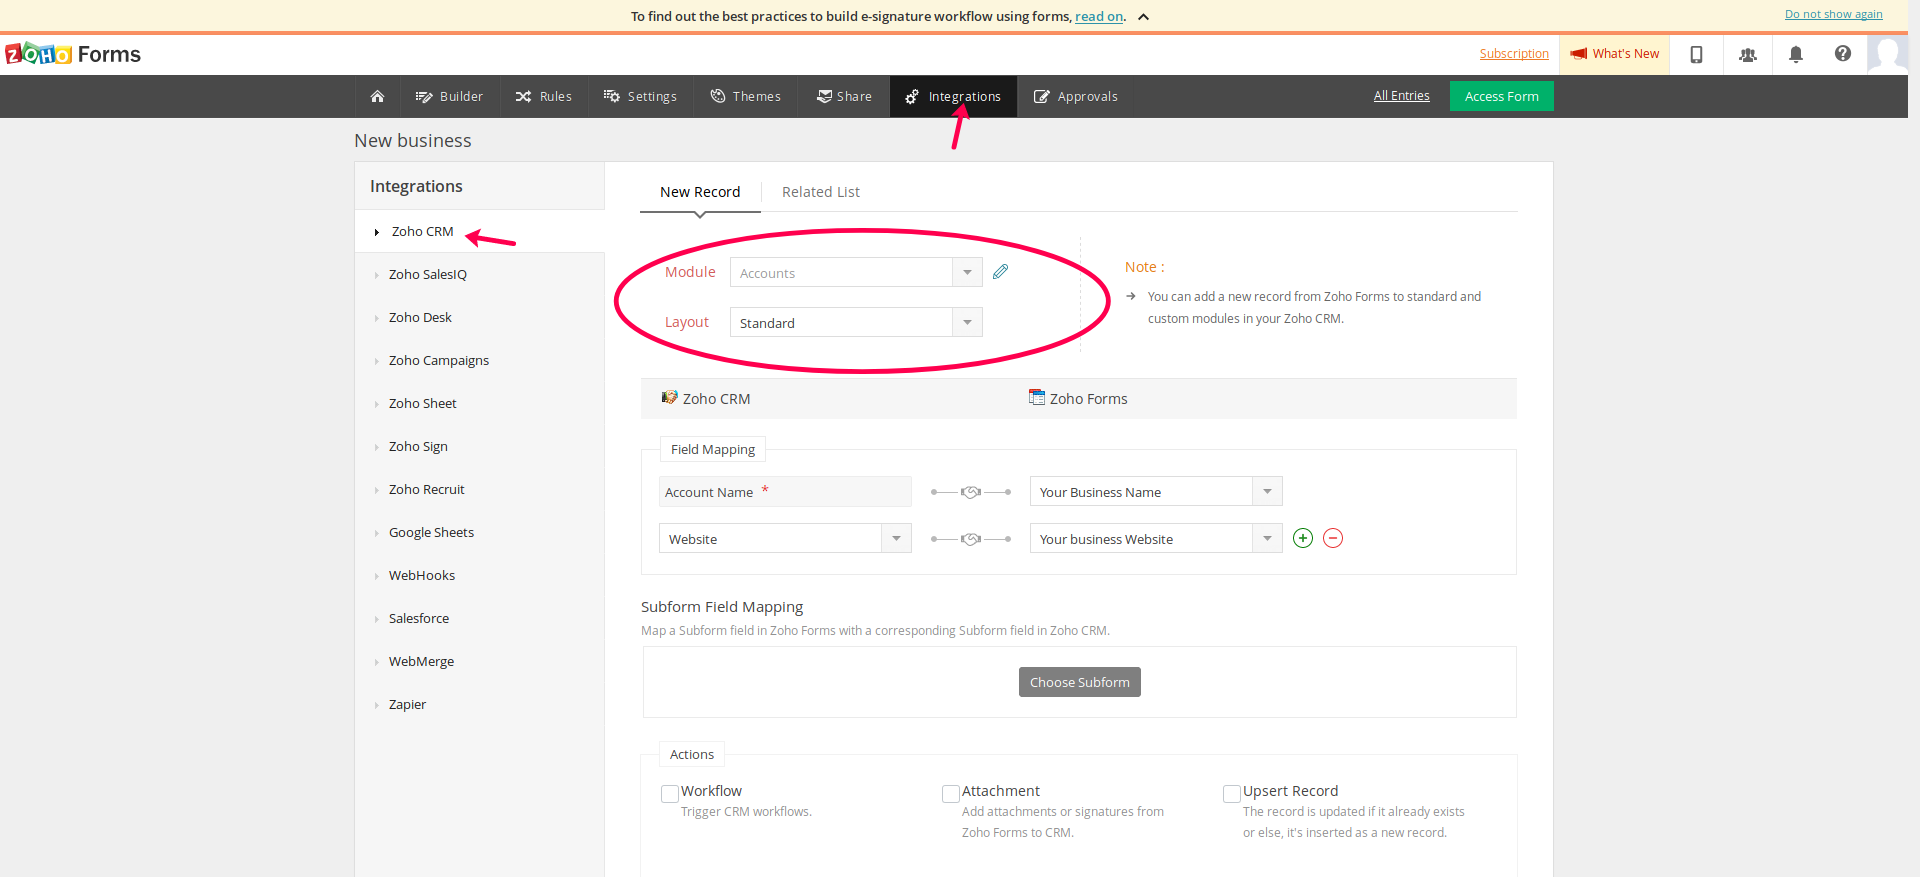
Task: Add a field mapping row with plus icon
Action: coord(1302,538)
